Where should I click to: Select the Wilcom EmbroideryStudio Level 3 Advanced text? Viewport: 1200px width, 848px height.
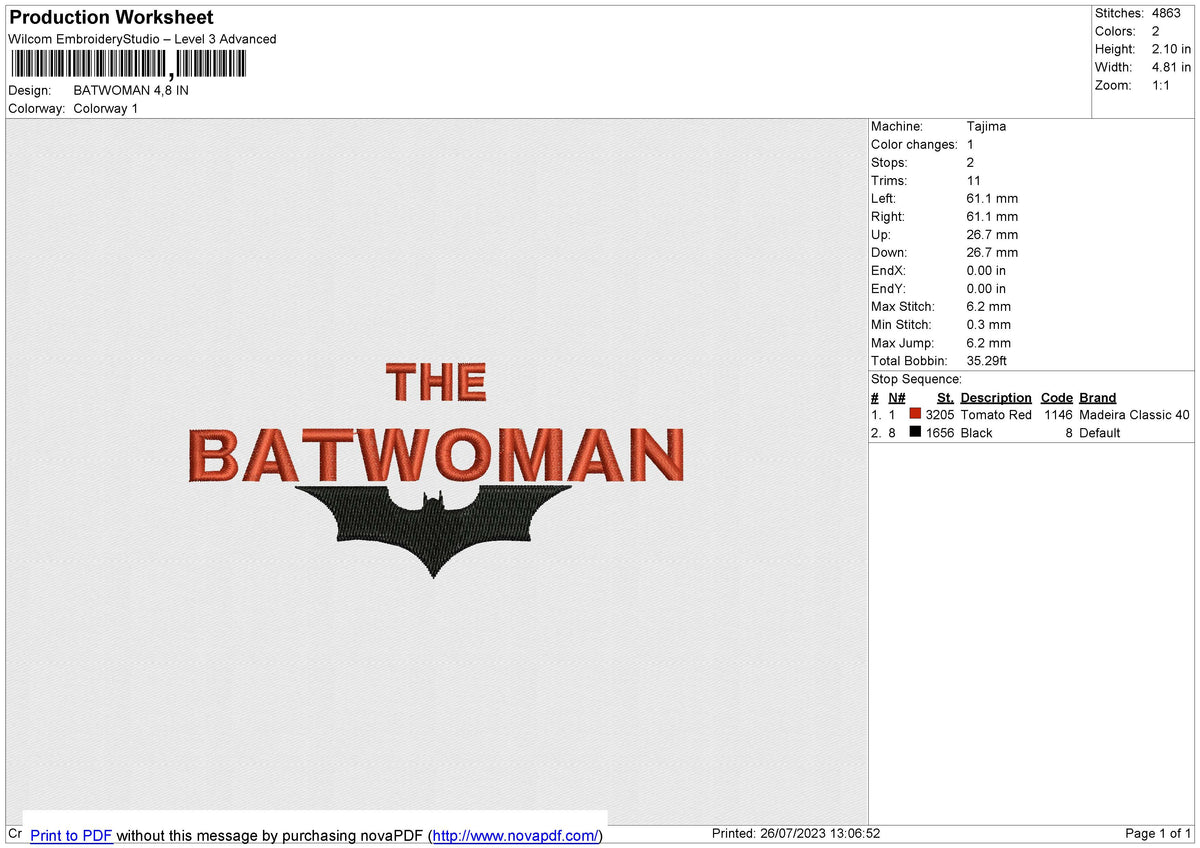tap(142, 39)
